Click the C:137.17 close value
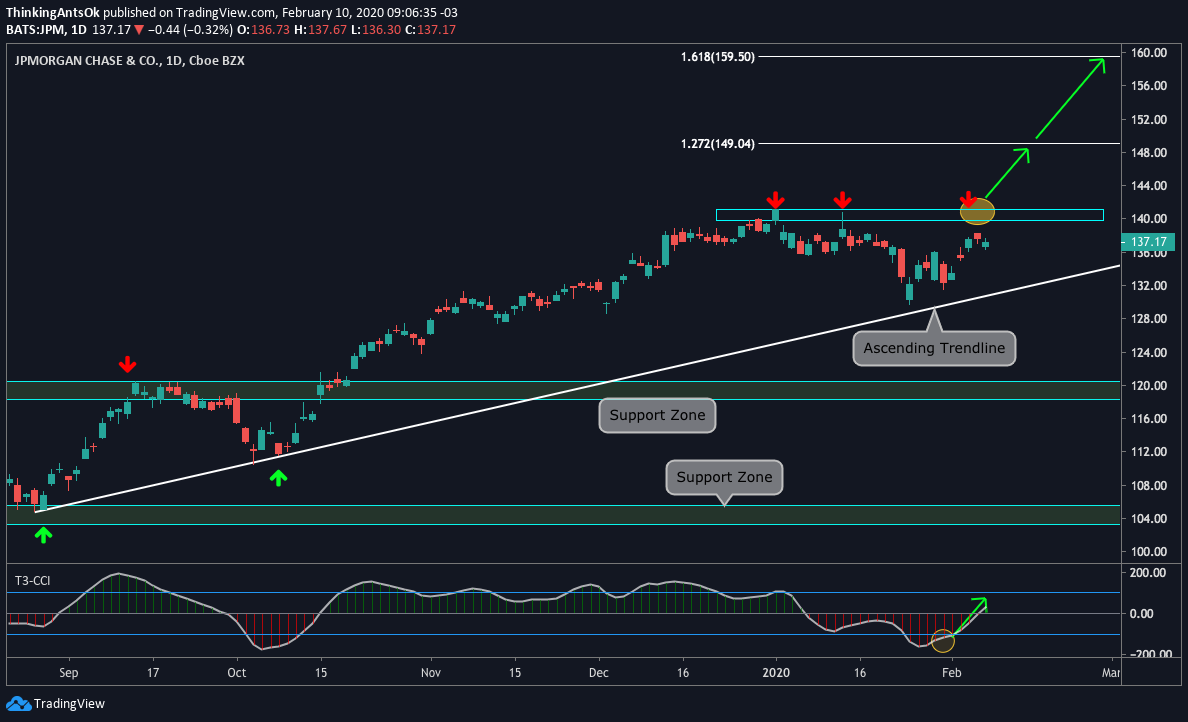 (x=430, y=30)
